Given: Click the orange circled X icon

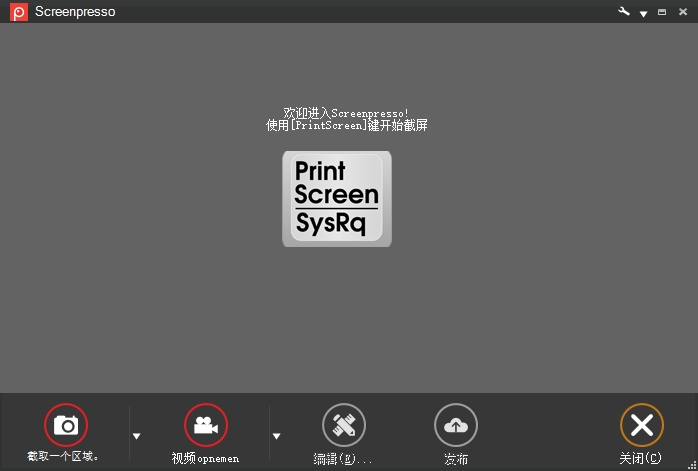Looking at the screenshot, I should click(x=641, y=425).
